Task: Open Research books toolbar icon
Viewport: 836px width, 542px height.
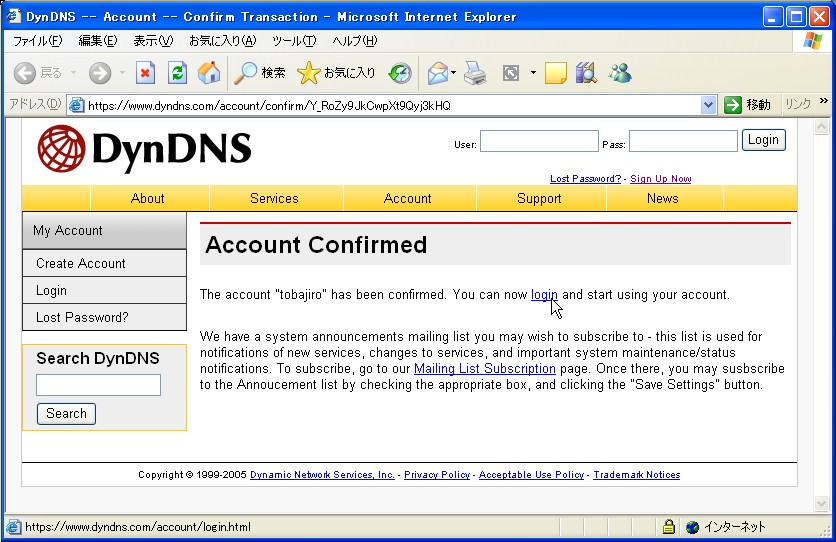Action: click(x=586, y=73)
